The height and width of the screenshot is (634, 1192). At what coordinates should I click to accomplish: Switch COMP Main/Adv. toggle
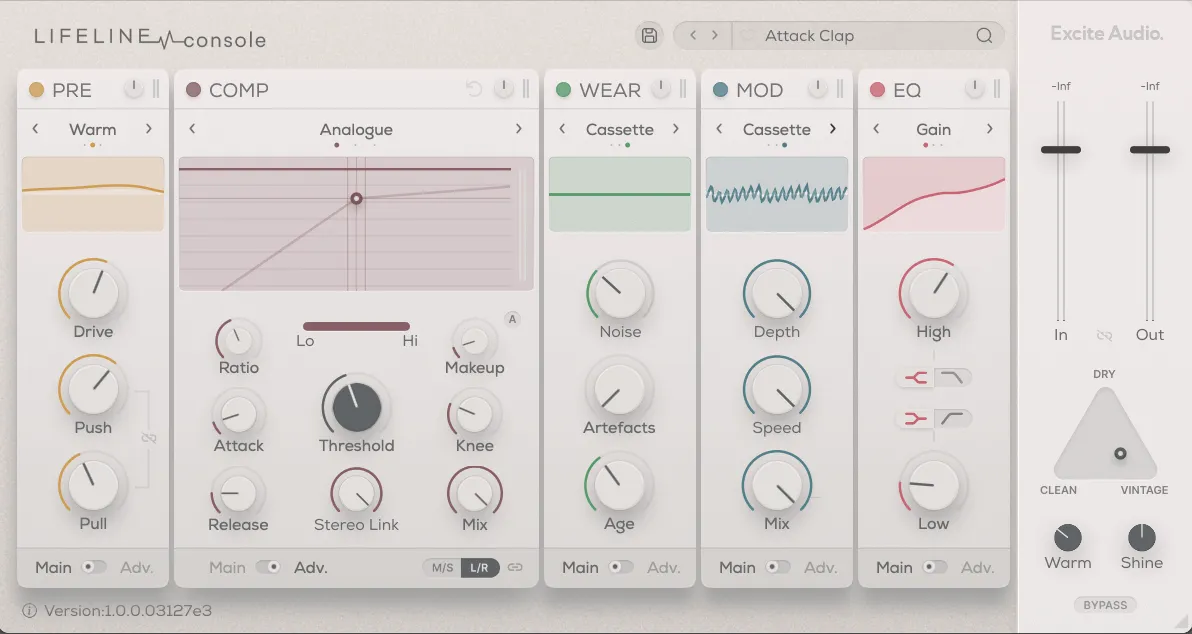(x=268, y=567)
